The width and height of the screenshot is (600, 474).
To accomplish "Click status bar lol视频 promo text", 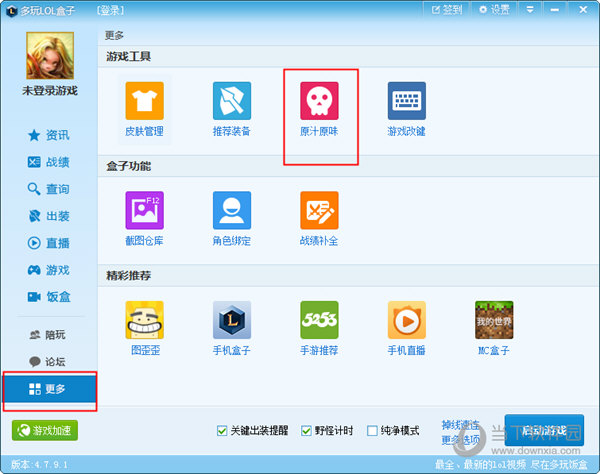I will pos(511,464).
